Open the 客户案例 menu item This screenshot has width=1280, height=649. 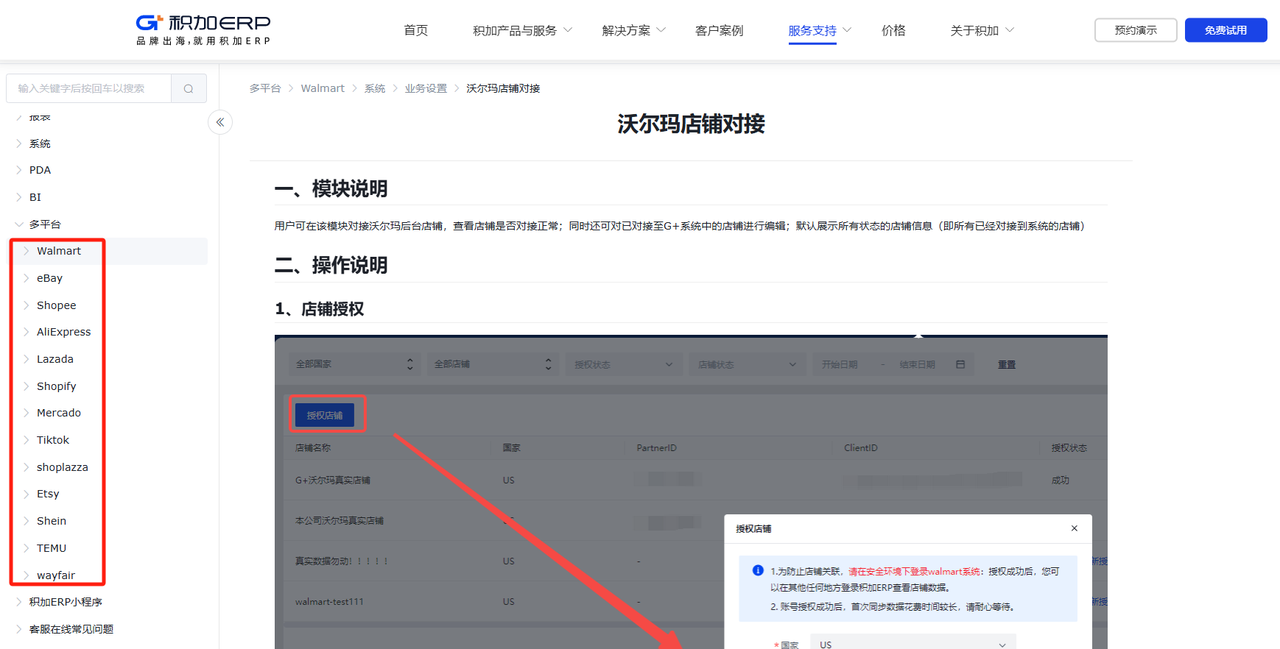pyautogui.click(x=719, y=30)
